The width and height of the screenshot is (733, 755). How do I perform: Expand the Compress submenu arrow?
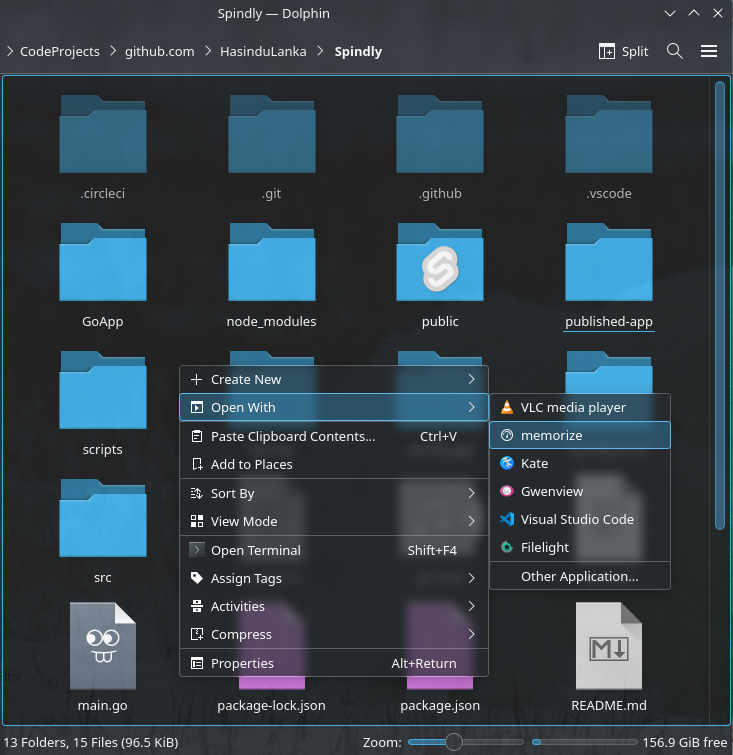(471, 634)
